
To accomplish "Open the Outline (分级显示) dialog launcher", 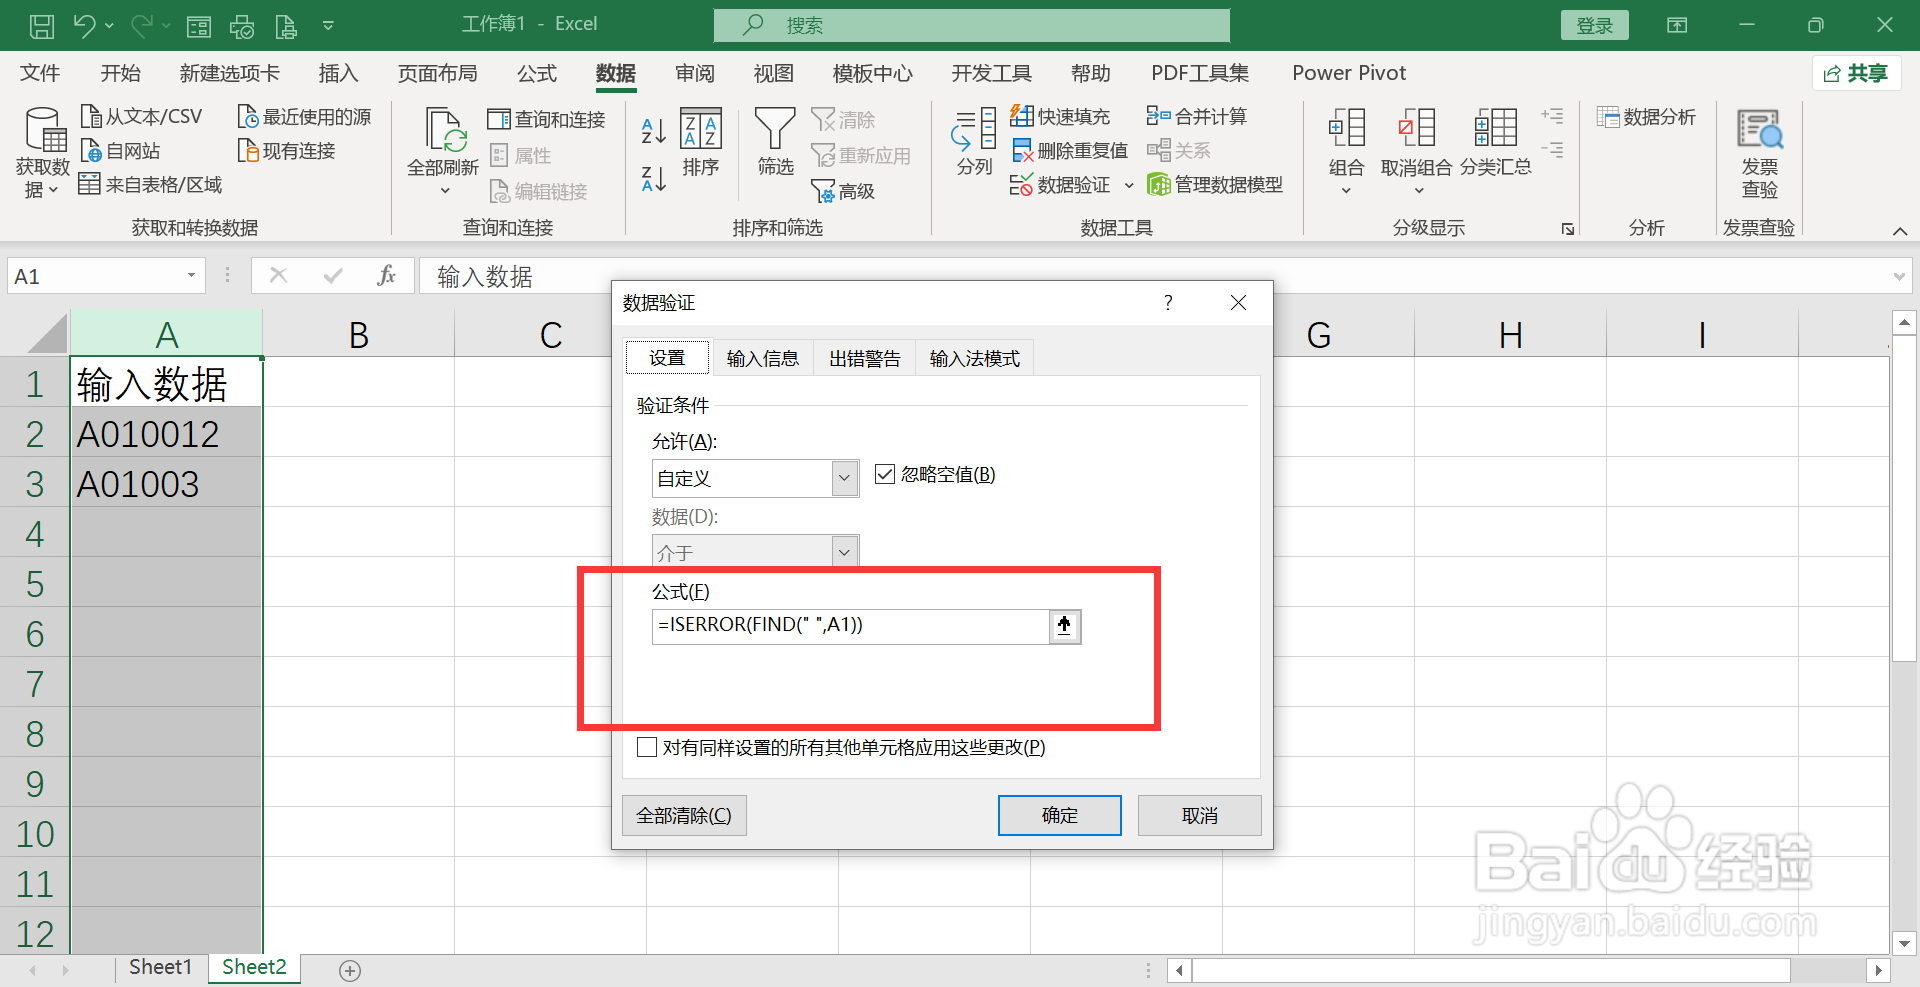I will point(1568,229).
